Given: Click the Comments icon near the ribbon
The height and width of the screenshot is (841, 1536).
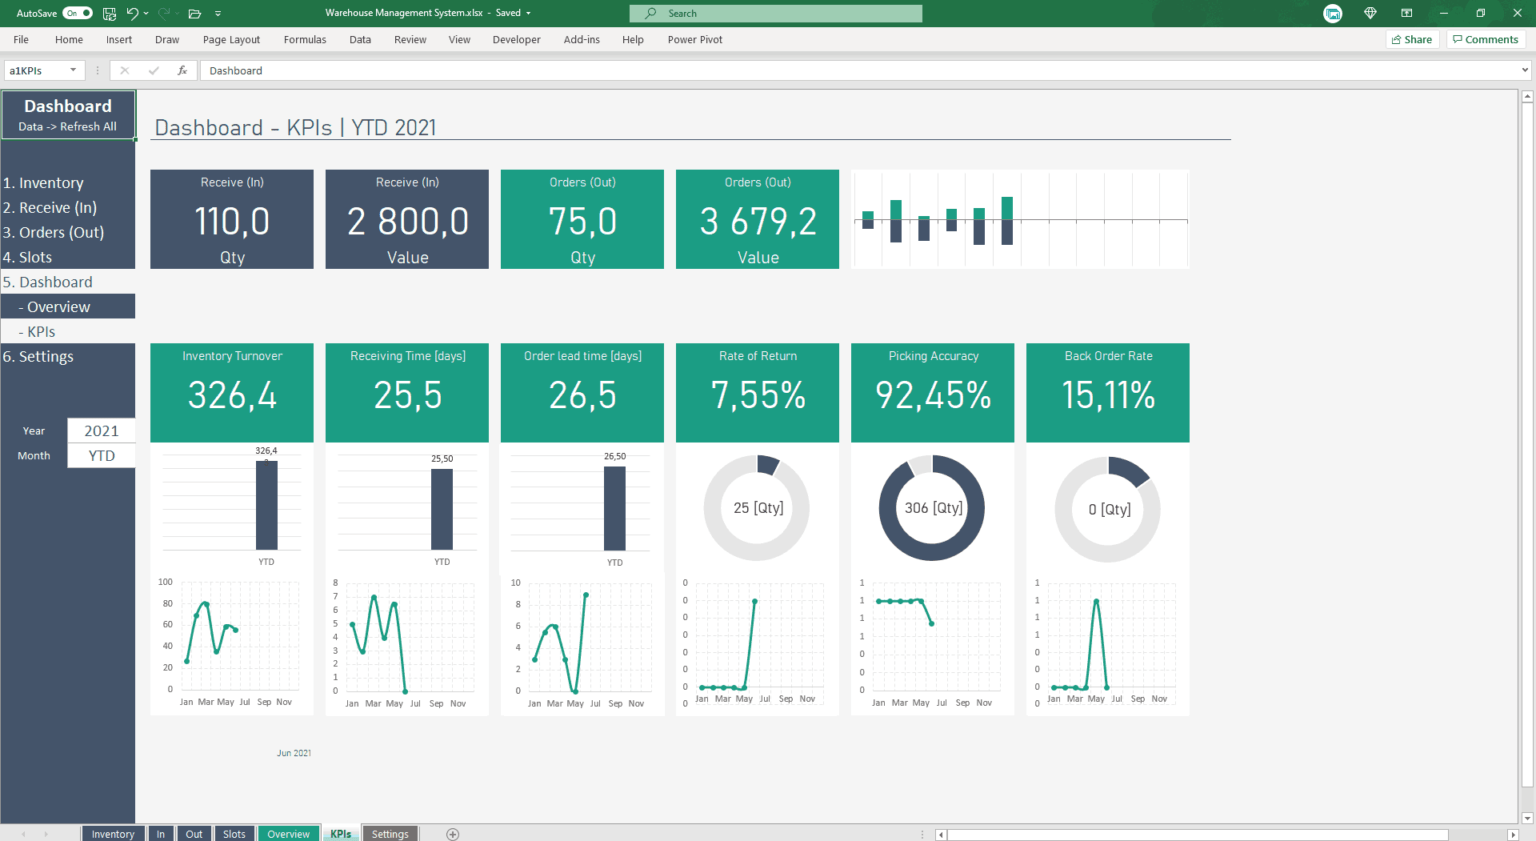Looking at the screenshot, I should pyautogui.click(x=1485, y=39).
